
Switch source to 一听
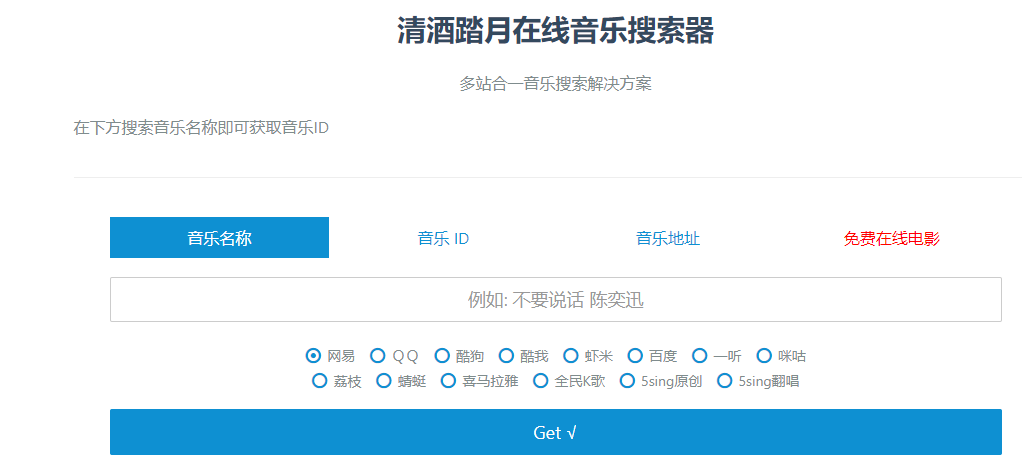pyautogui.click(x=700, y=355)
